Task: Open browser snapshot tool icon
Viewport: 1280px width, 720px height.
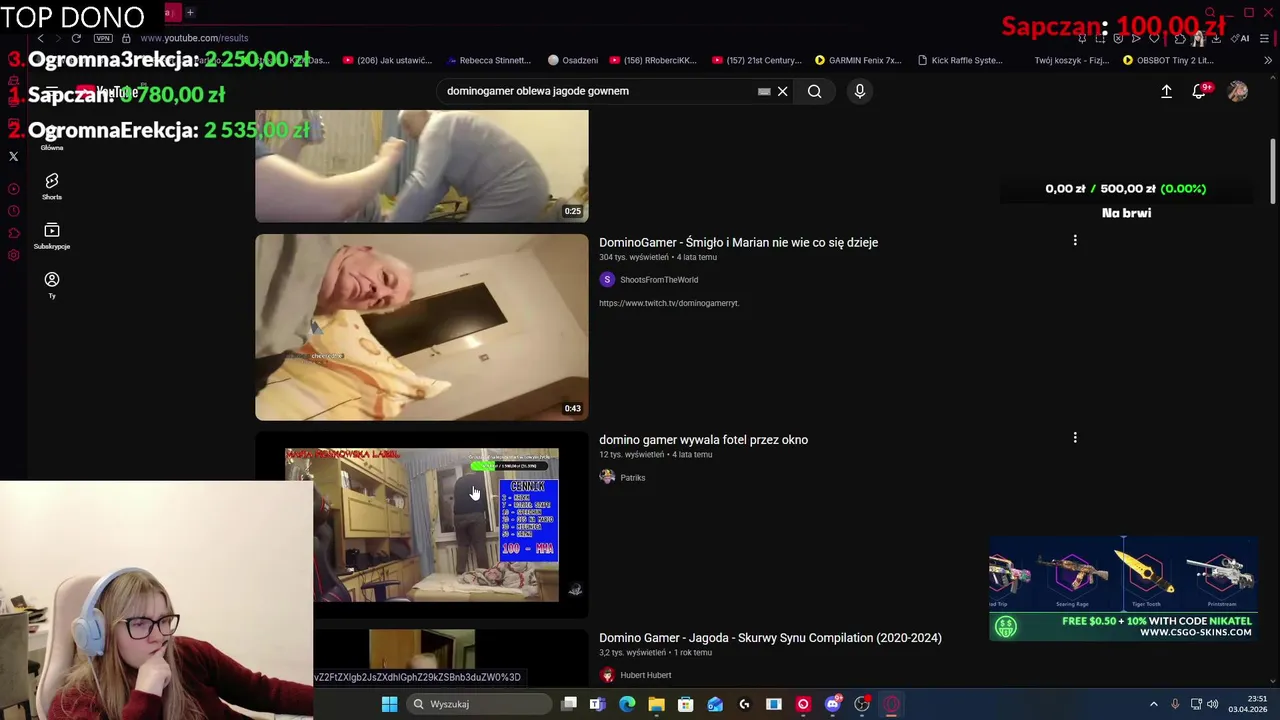Action: pyautogui.click(x=1100, y=38)
